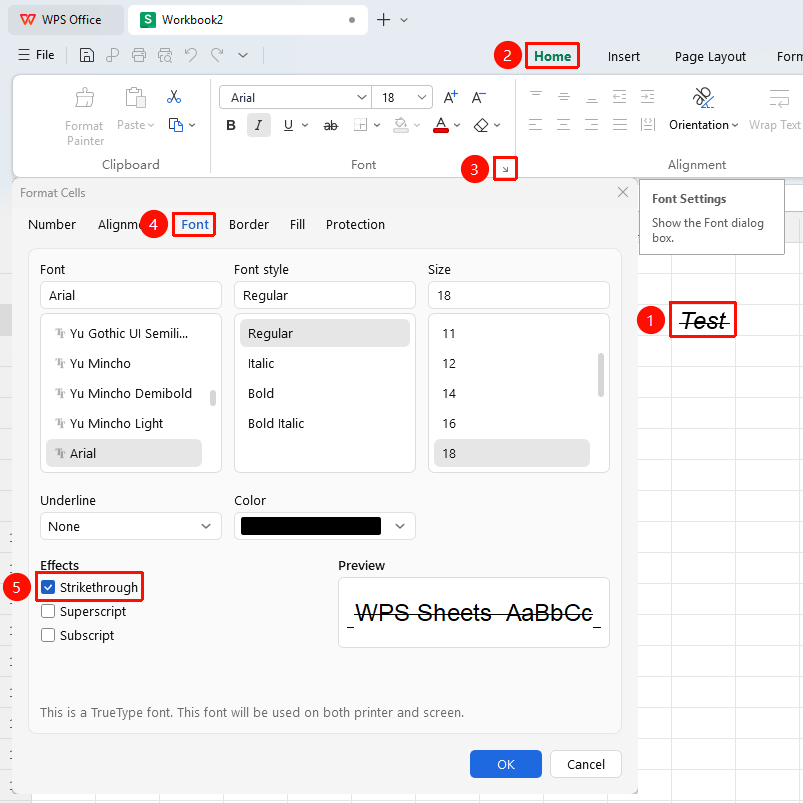Click the Cut scissors icon
The image size is (803, 803).
click(174, 97)
